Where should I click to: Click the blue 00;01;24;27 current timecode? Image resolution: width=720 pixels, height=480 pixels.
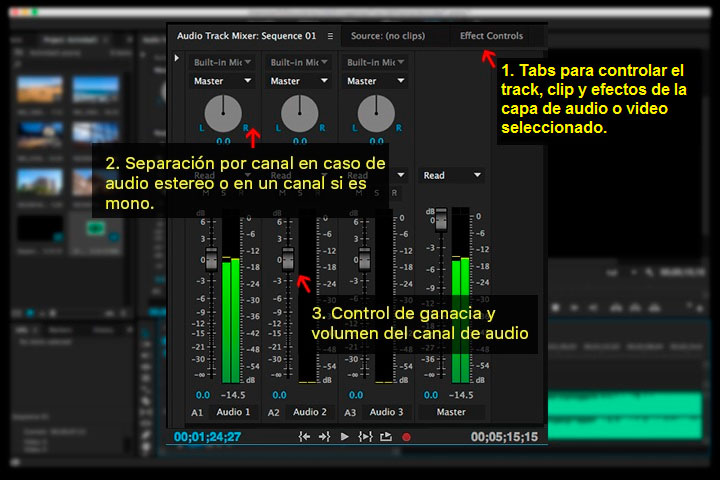pyautogui.click(x=207, y=437)
